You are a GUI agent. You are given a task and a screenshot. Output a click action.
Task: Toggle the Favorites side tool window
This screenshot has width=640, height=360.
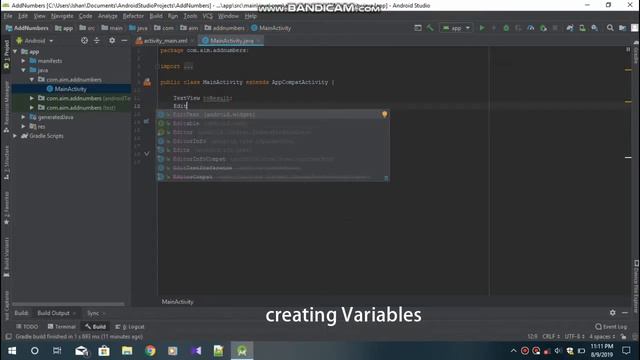tap(6, 208)
